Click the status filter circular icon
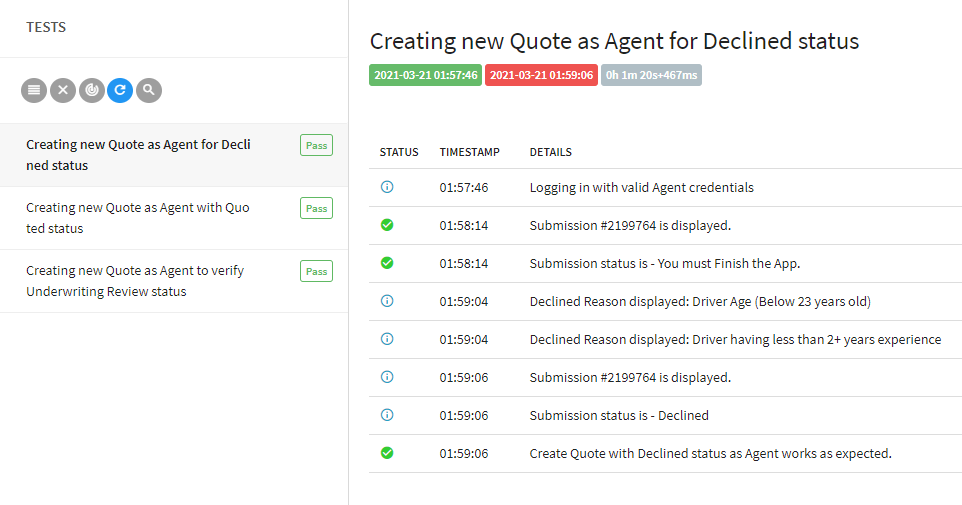962x505 pixels. click(91, 90)
